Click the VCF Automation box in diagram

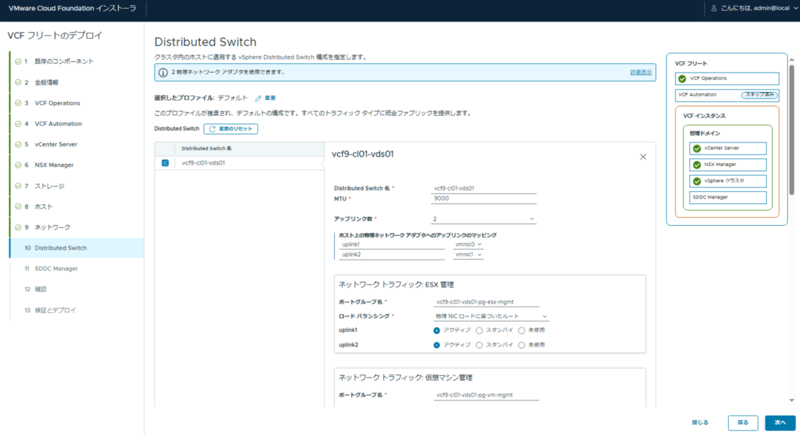click(x=727, y=95)
